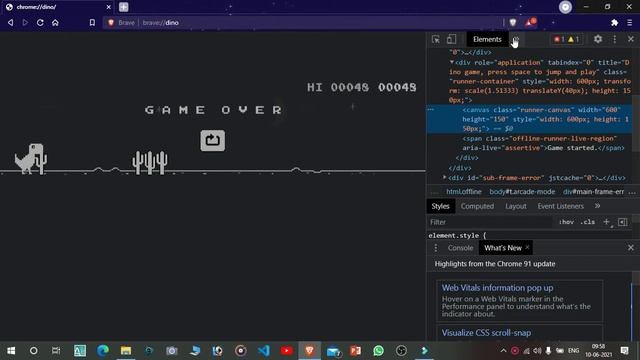This screenshot has width=640, height=360.
Task: Reload the dino page
Action: tap(40, 22)
